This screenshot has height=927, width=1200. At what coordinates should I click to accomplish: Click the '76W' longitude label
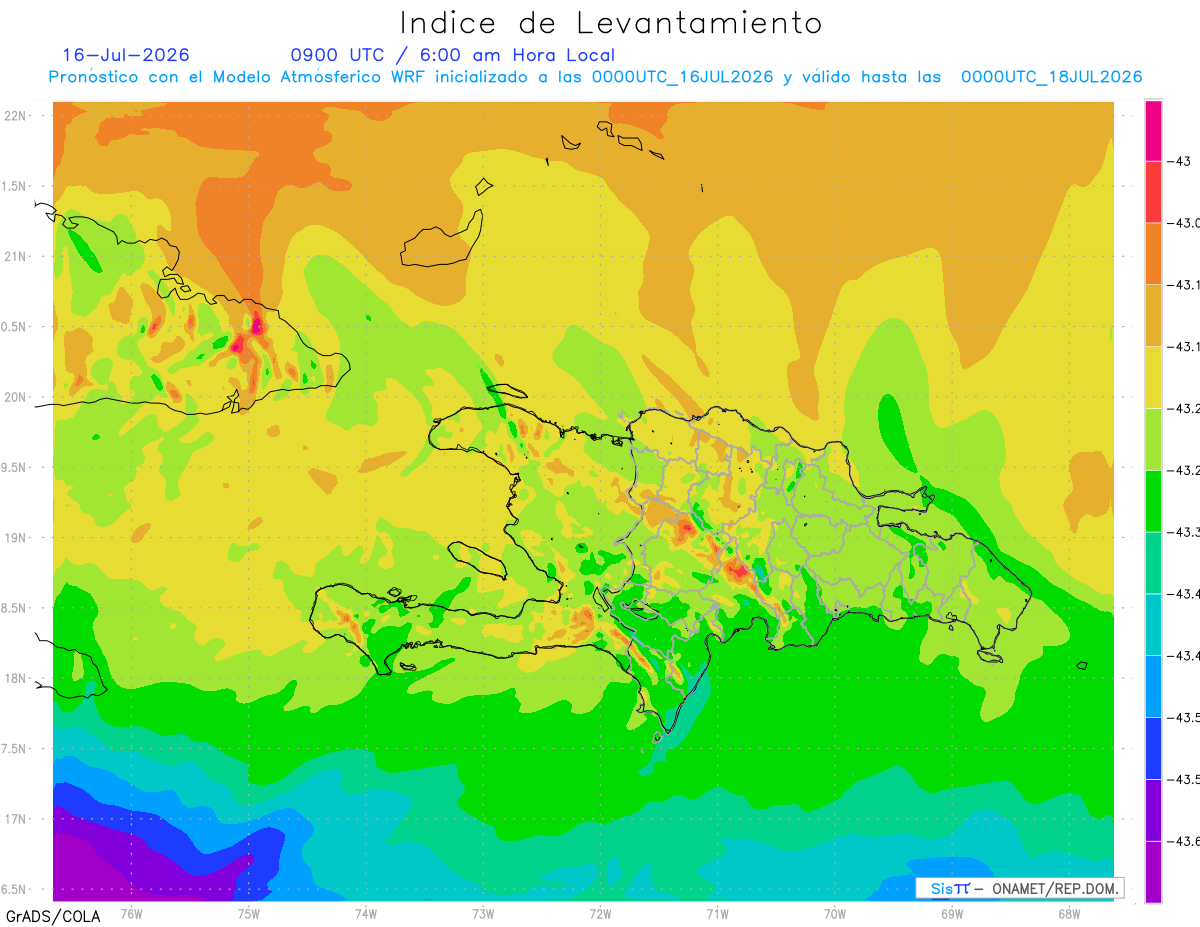pyautogui.click(x=131, y=914)
